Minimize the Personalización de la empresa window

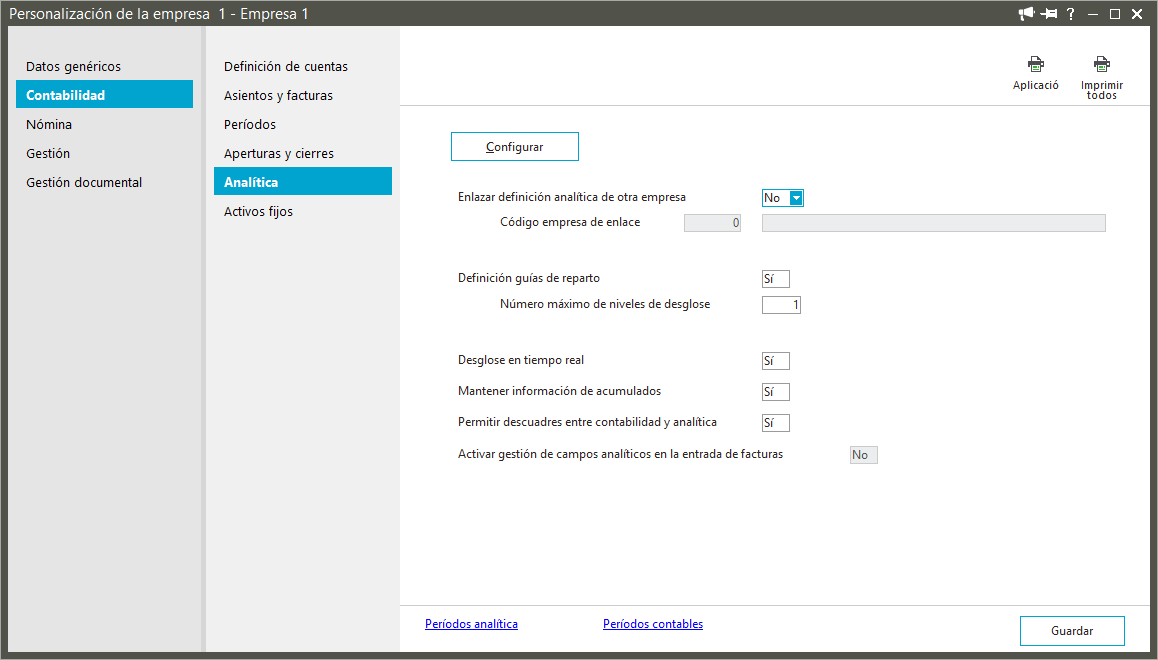1093,13
